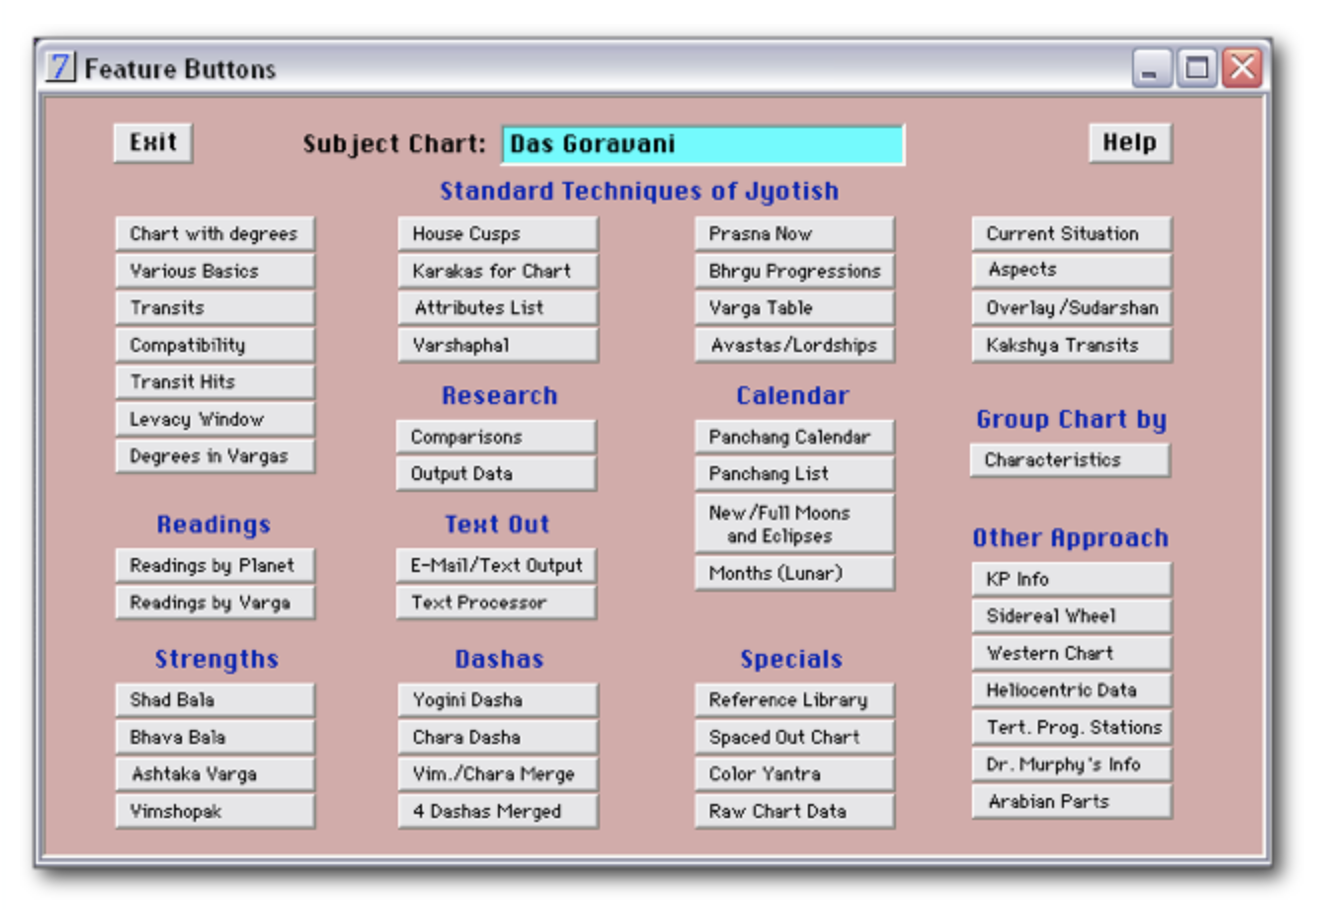The image size is (1334, 910).
Task: Choose E-Mail/Text Output
Action: point(496,566)
